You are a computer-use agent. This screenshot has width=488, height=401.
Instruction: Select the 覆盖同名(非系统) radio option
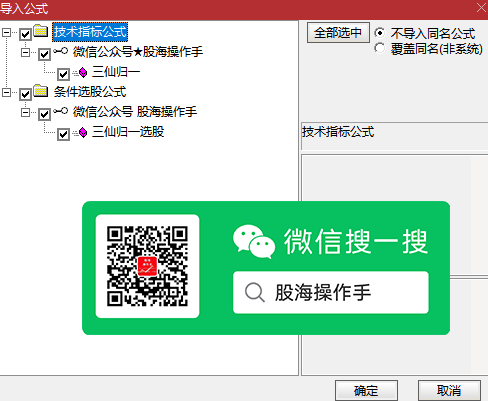(379, 48)
